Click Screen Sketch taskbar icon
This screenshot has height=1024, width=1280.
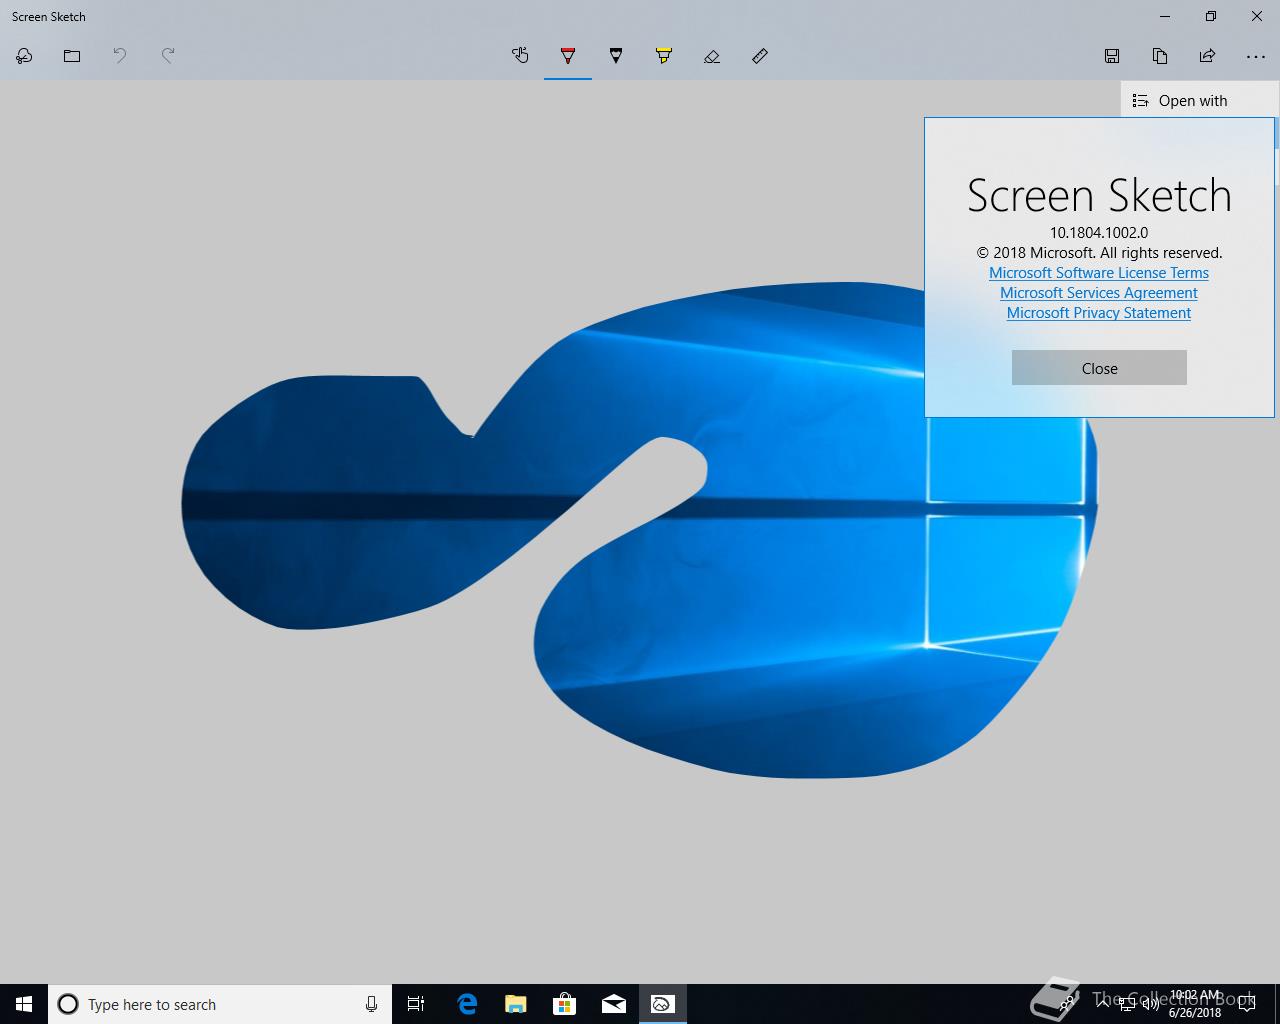coord(663,1004)
